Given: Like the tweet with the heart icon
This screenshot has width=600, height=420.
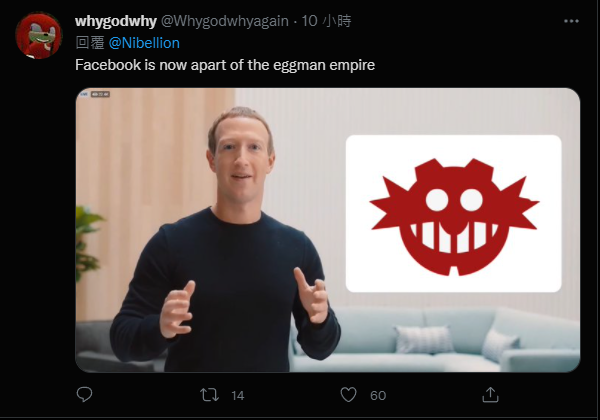Looking at the screenshot, I should (x=348, y=395).
